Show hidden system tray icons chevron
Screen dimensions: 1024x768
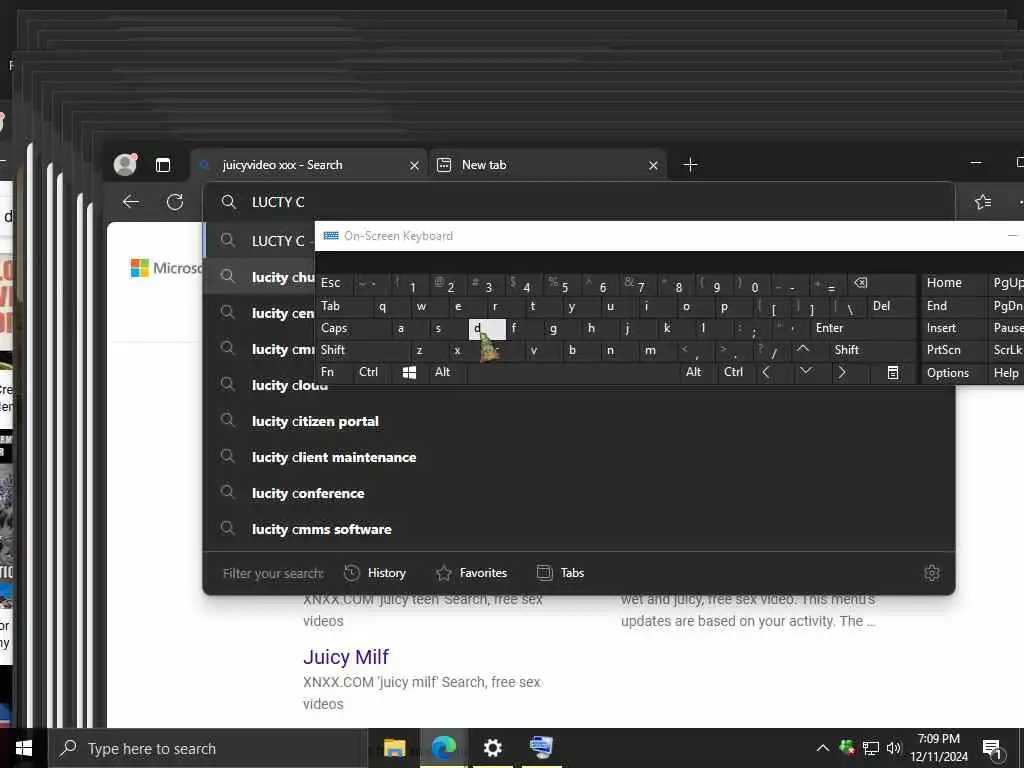(x=823, y=748)
